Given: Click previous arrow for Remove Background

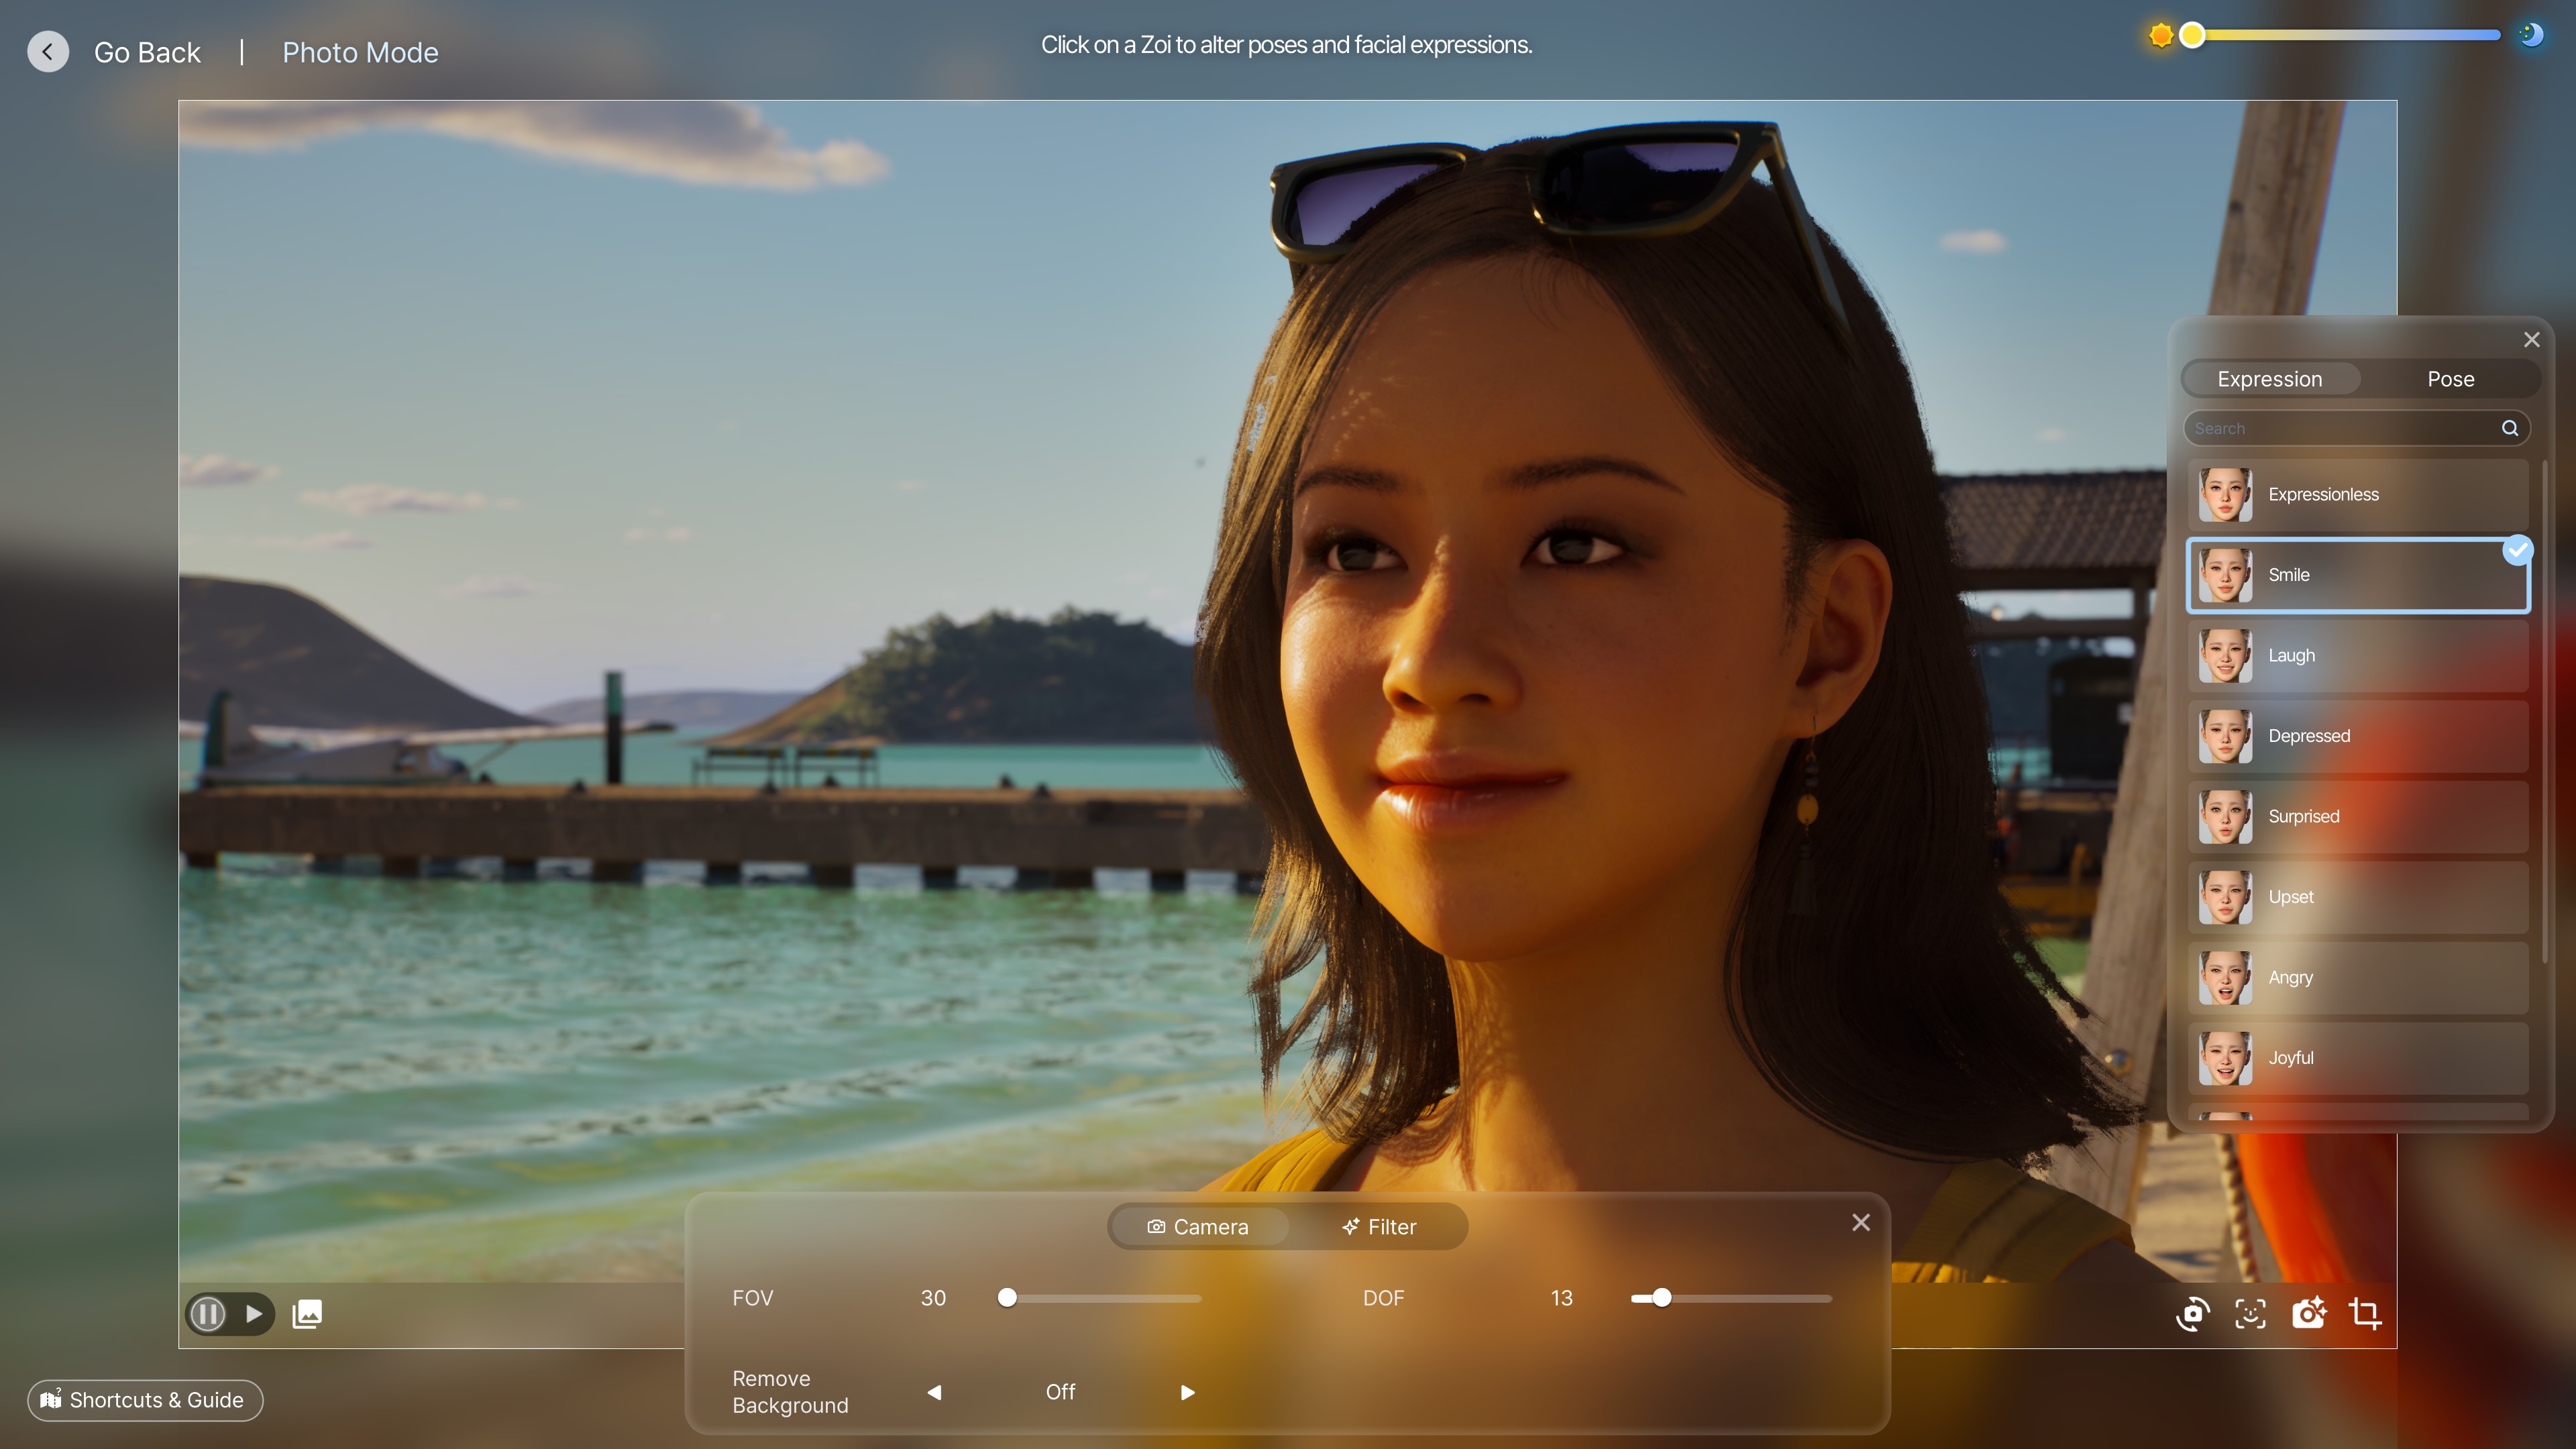Looking at the screenshot, I should click(x=934, y=1392).
